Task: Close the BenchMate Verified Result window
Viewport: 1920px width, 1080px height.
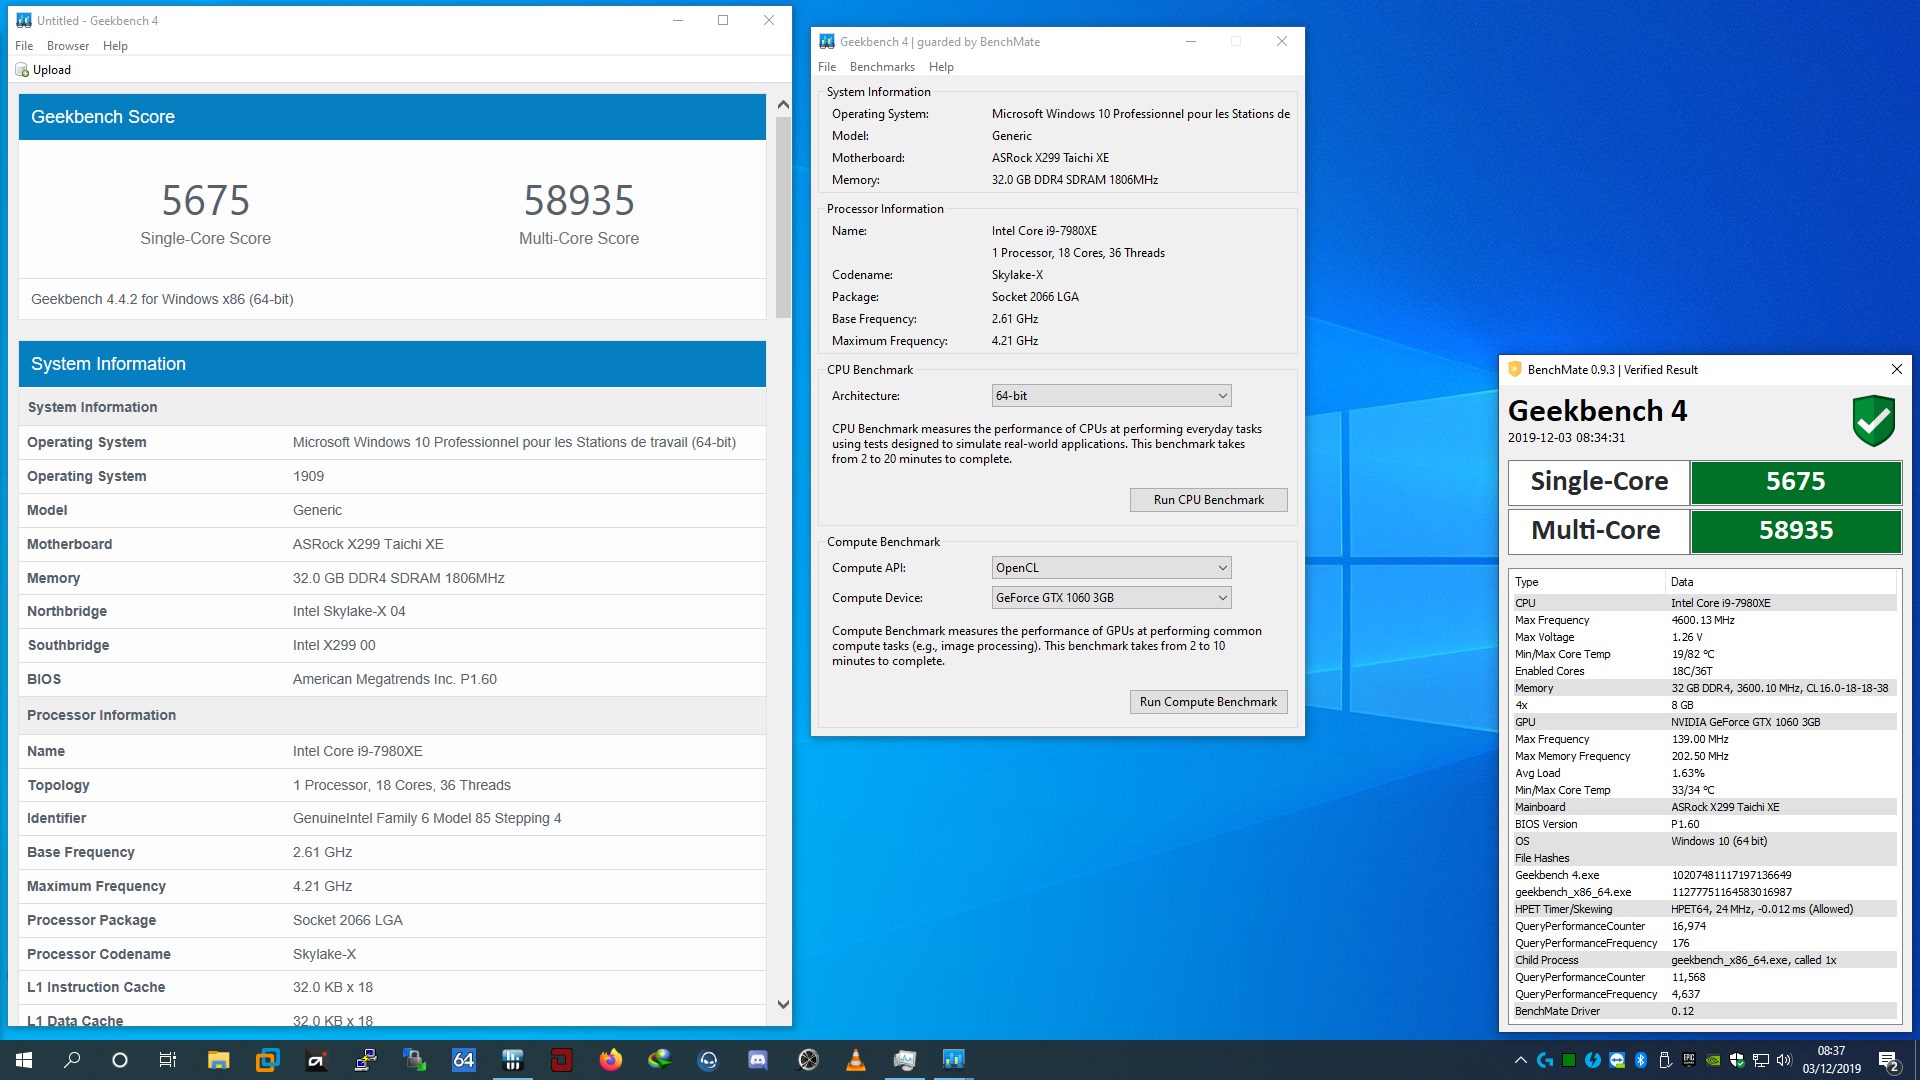Action: point(1896,369)
